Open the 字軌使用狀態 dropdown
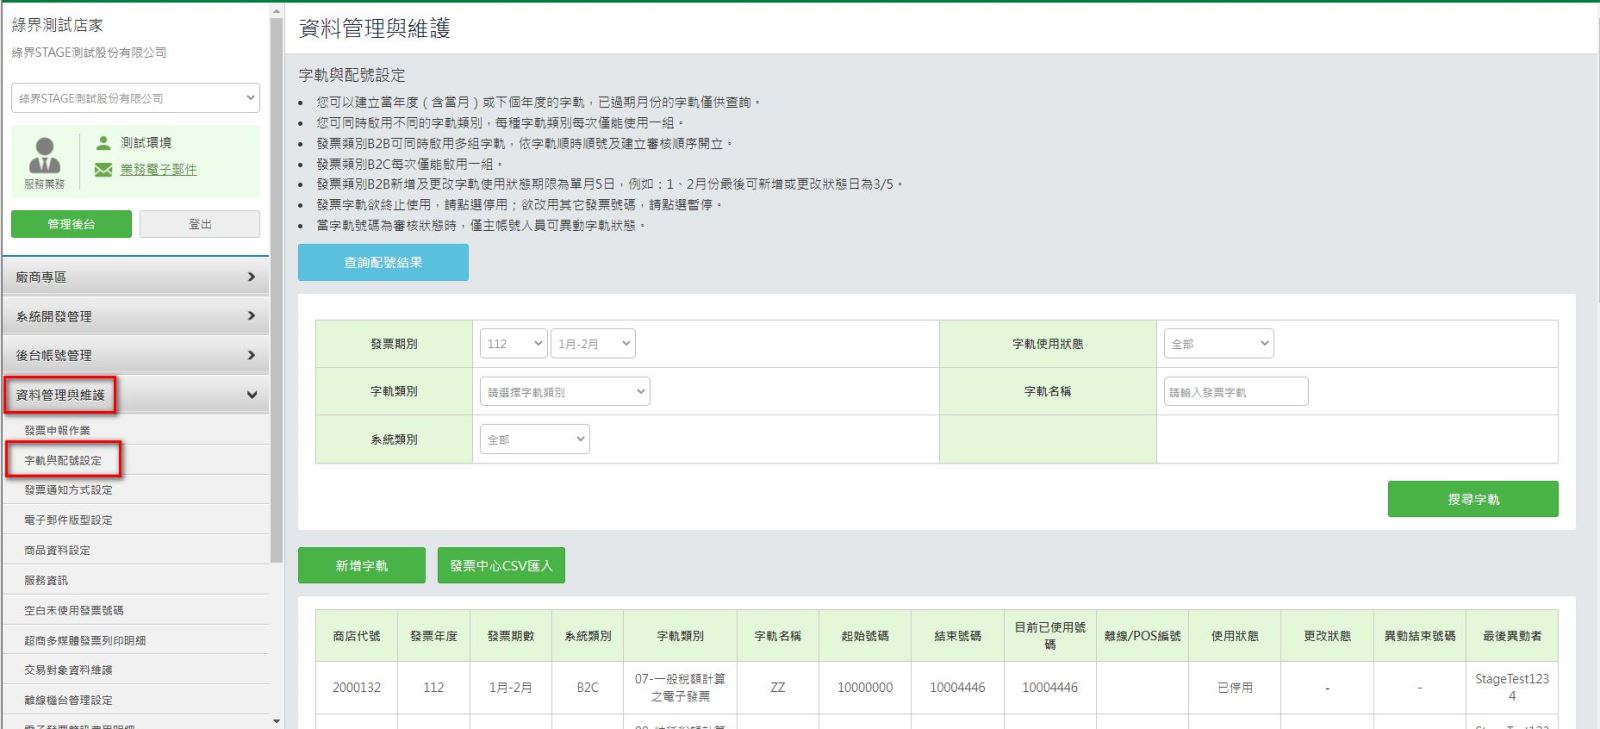 1218,344
